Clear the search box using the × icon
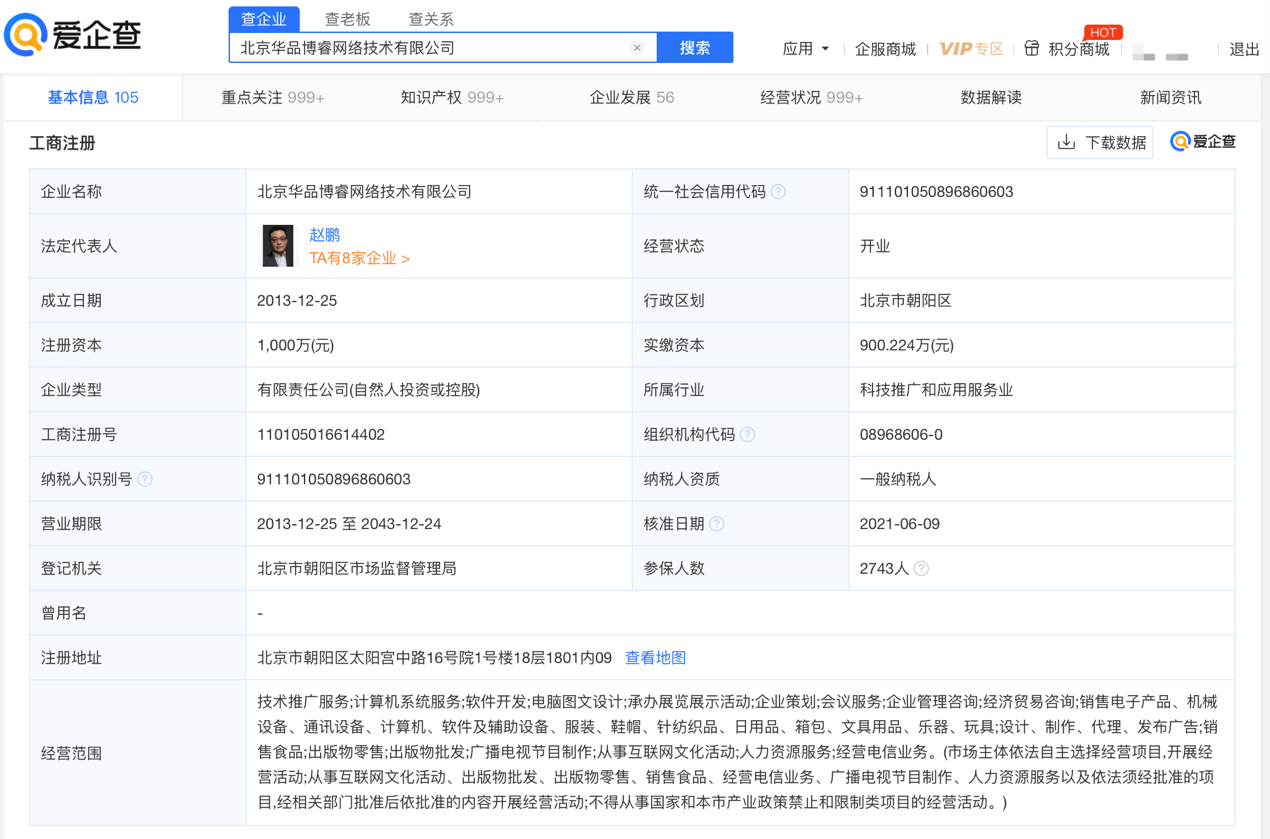Viewport: 1270px width, 839px height. 637,47
